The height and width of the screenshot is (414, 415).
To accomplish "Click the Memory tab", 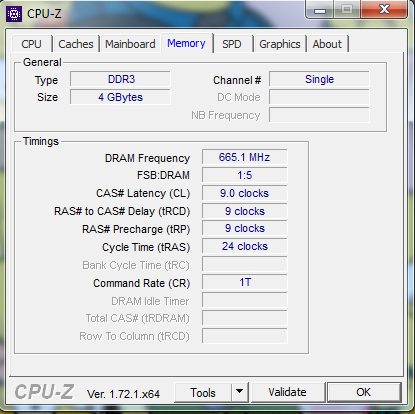I will [x=187, y=43].
